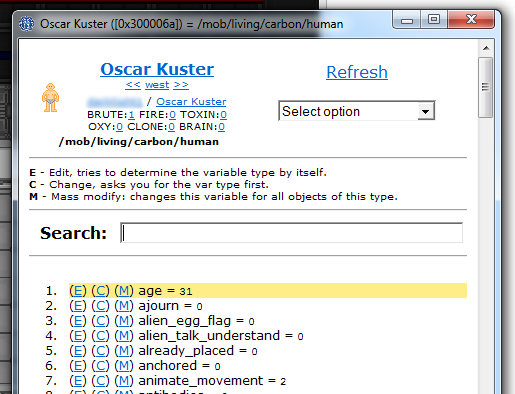Image resolution: width=515 pixels, height=394 pixels.
Task: Click the human mob sprite icon
Action: [x=50, y=97]
